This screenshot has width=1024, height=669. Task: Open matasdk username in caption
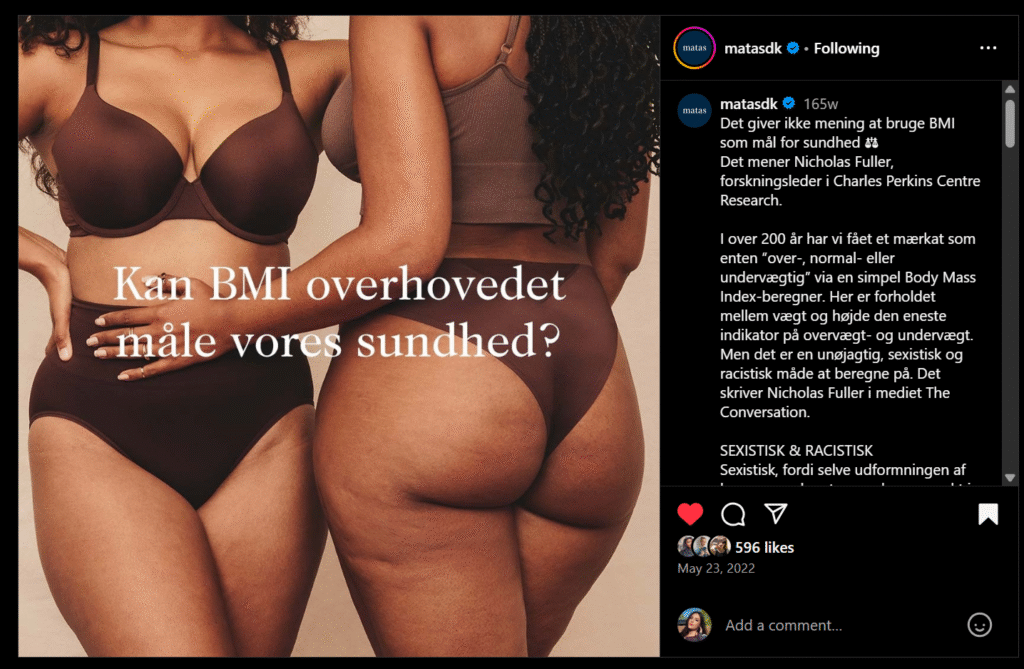point(748,104)
